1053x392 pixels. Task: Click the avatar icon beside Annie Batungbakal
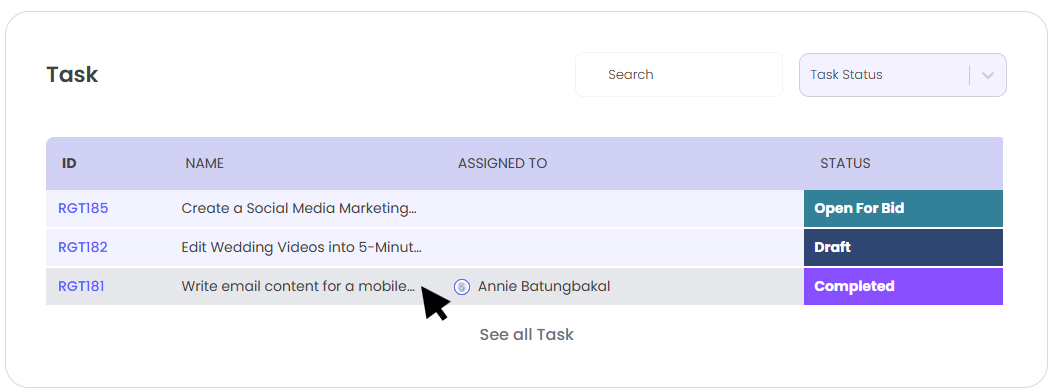tap(461, 287)
